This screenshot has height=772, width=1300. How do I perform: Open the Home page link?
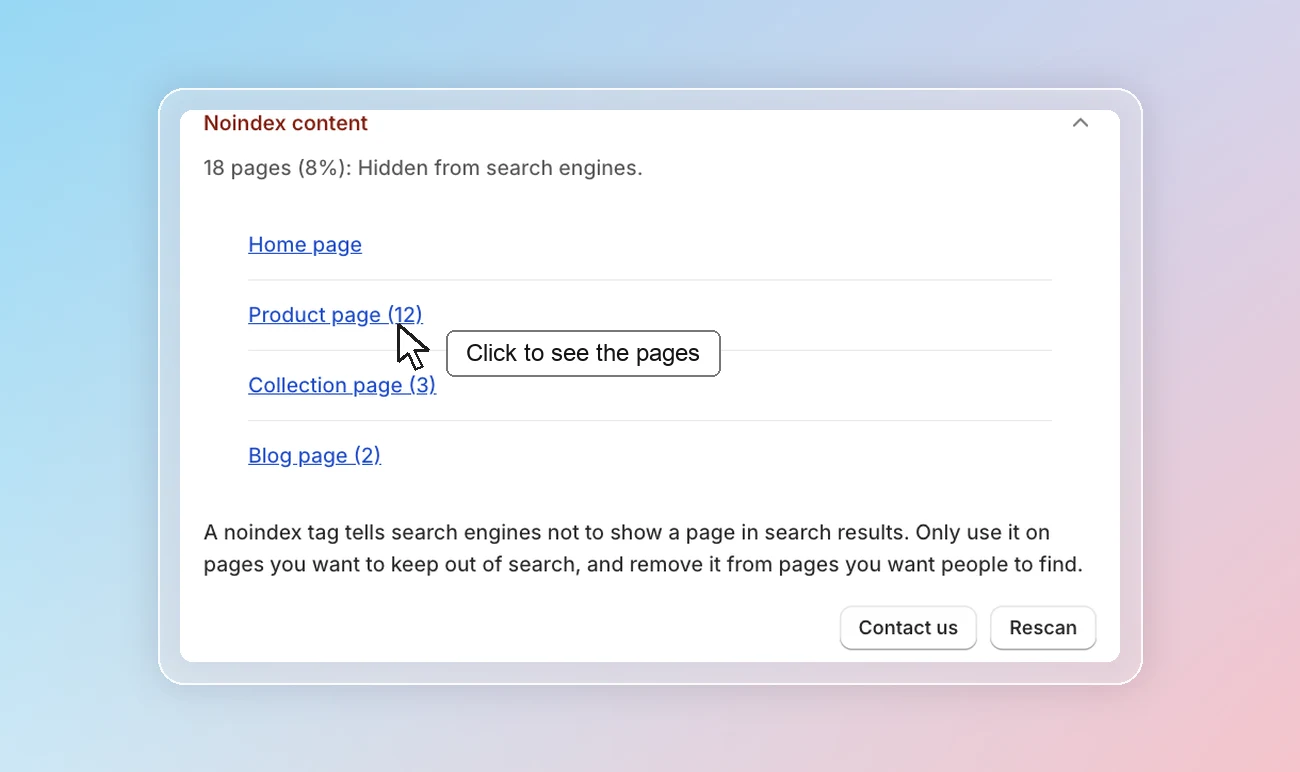click(x=305, y=245)
